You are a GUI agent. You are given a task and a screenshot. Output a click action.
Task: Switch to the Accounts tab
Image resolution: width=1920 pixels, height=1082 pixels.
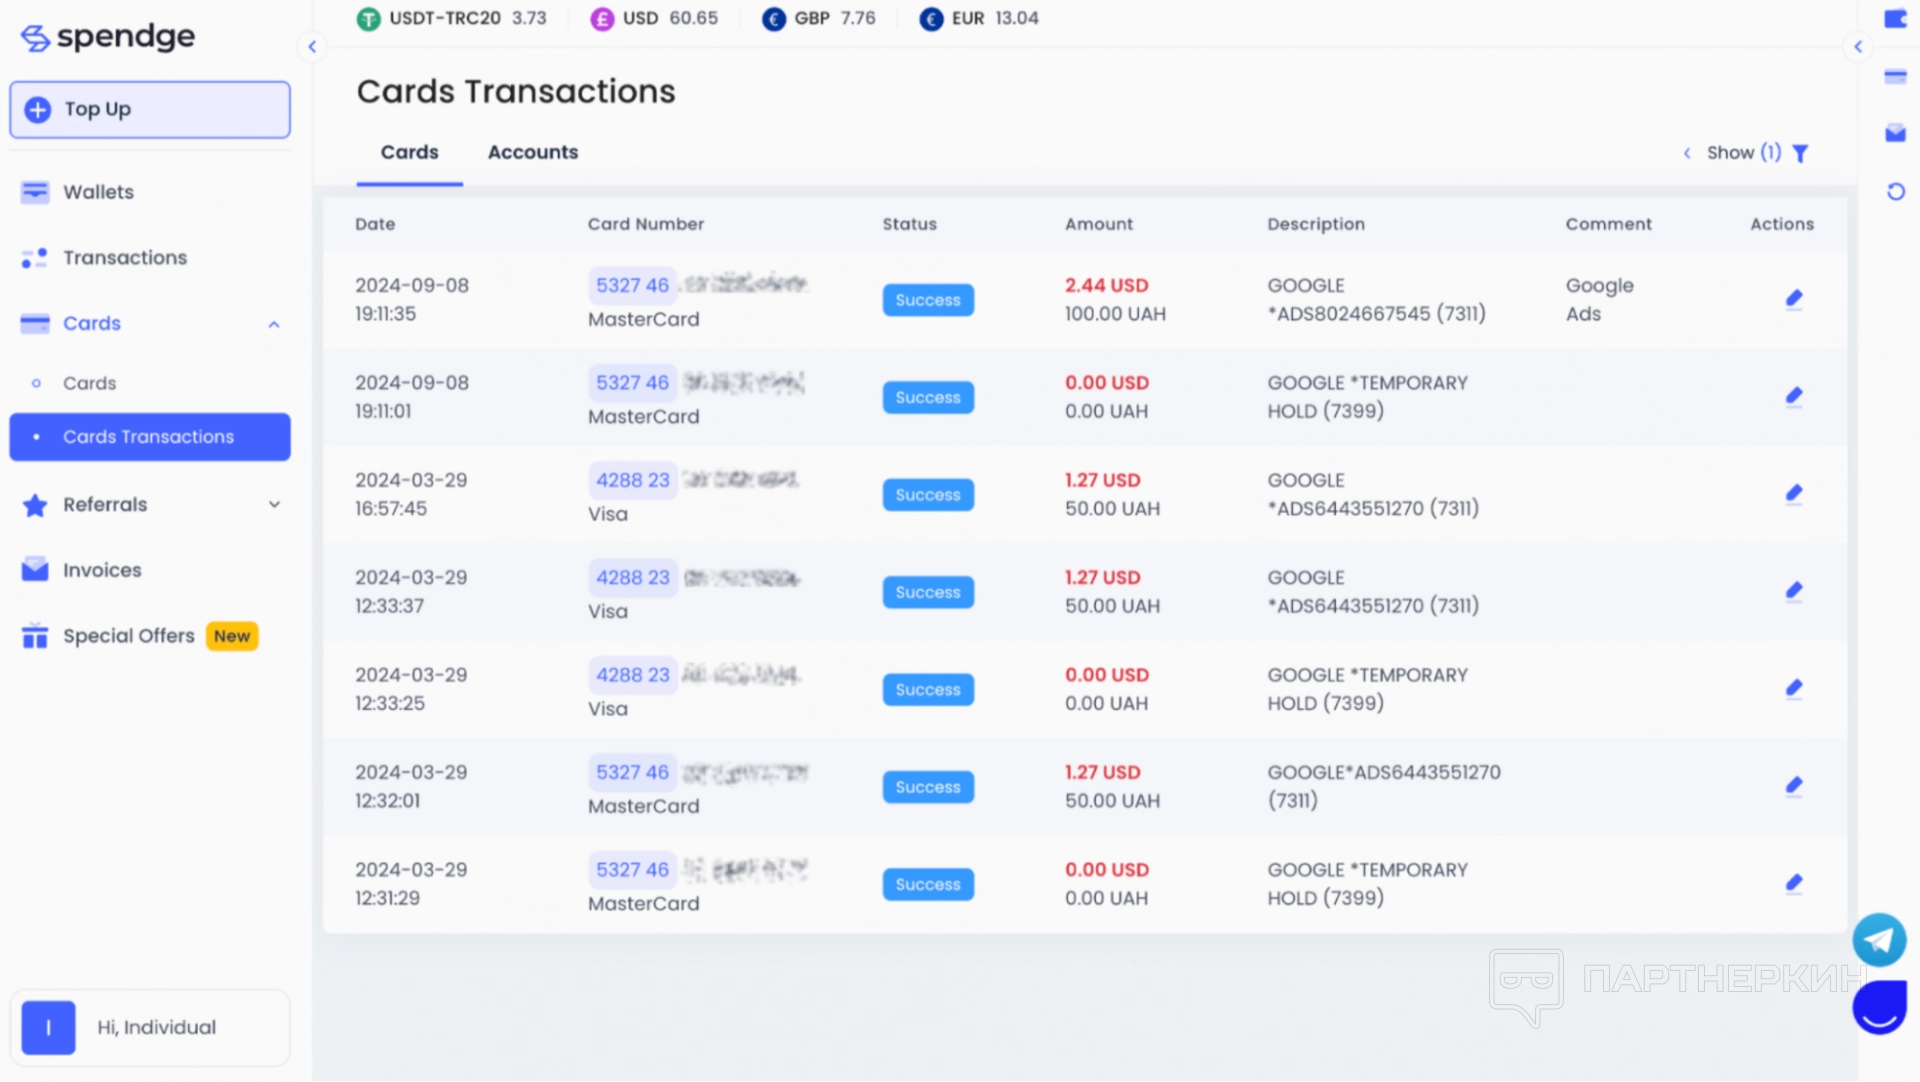click(532, 152)
